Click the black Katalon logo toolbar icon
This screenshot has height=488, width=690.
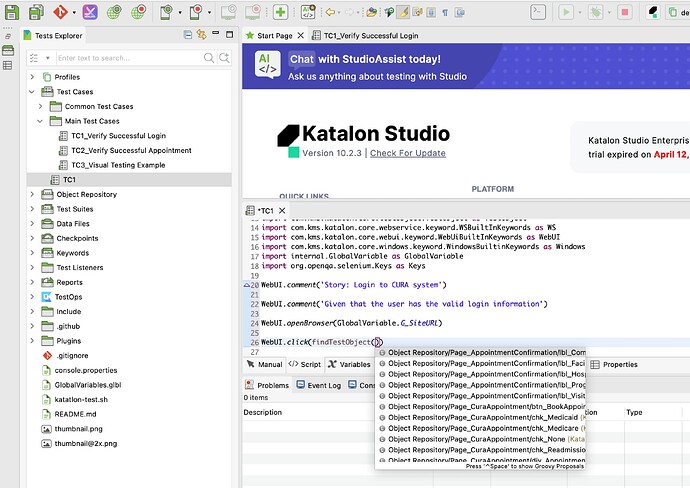tap(653, 12)
